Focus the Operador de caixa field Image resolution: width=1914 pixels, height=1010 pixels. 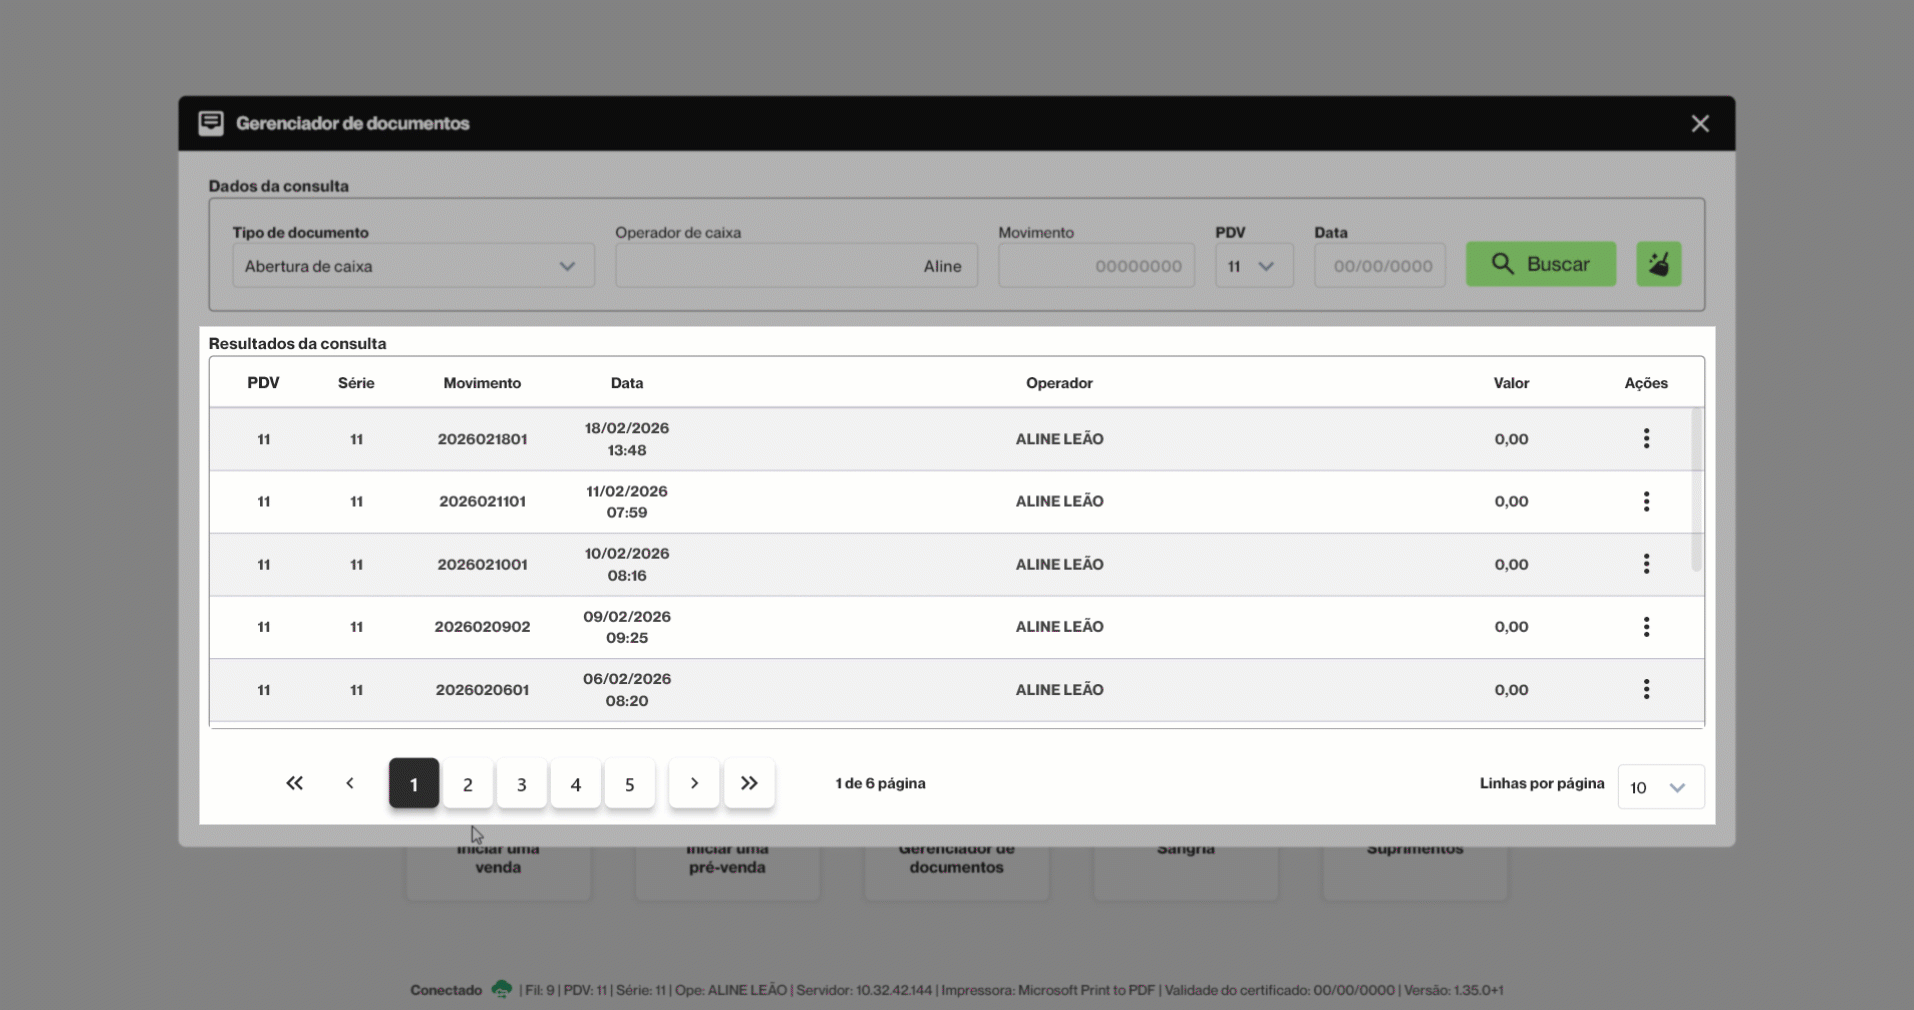coord(796,266)
